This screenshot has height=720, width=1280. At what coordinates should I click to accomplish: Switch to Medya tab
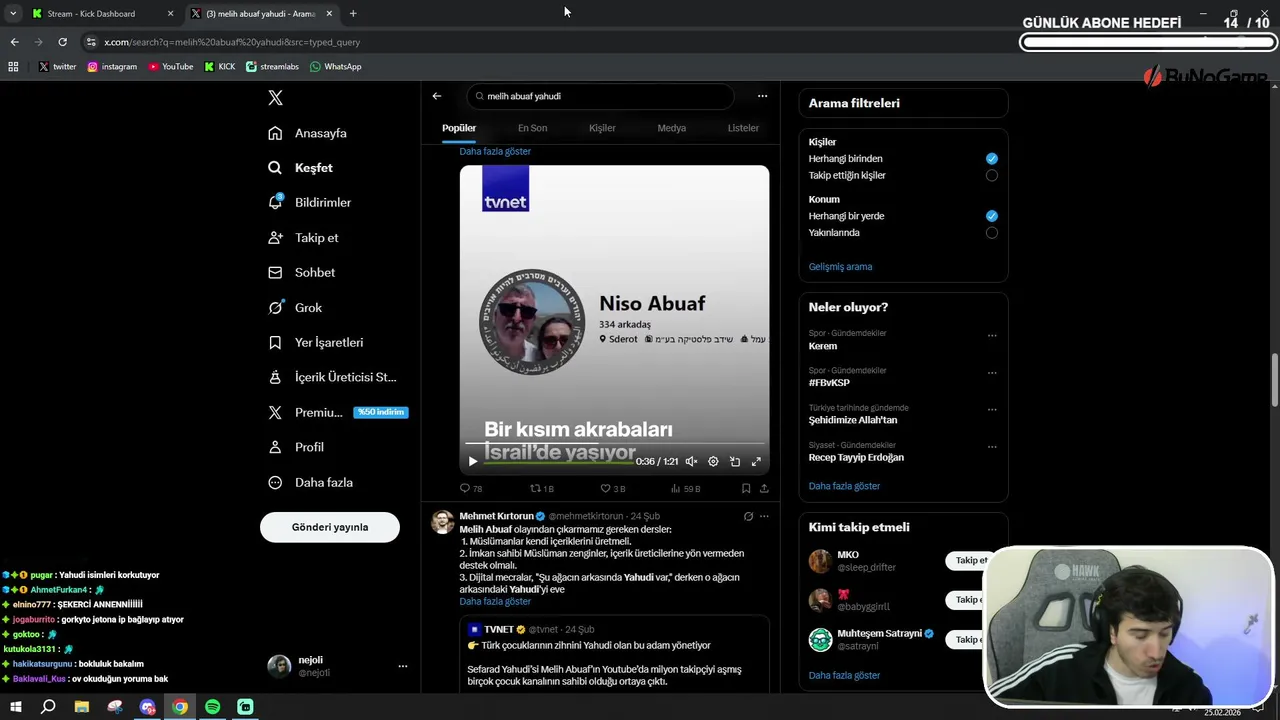(x=671, y=128)
